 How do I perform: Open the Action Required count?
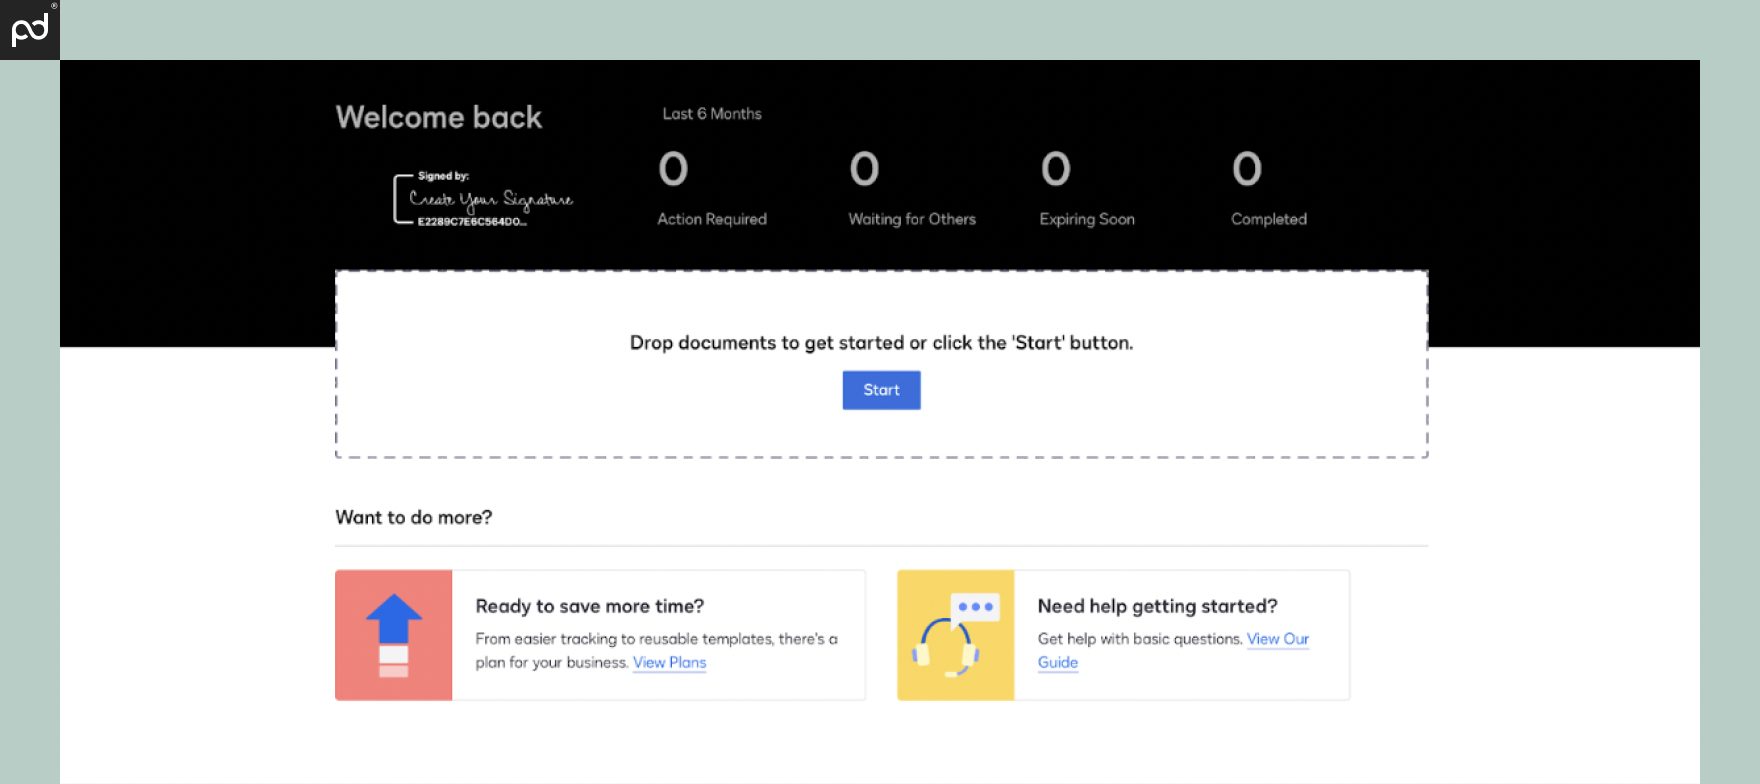711,189
